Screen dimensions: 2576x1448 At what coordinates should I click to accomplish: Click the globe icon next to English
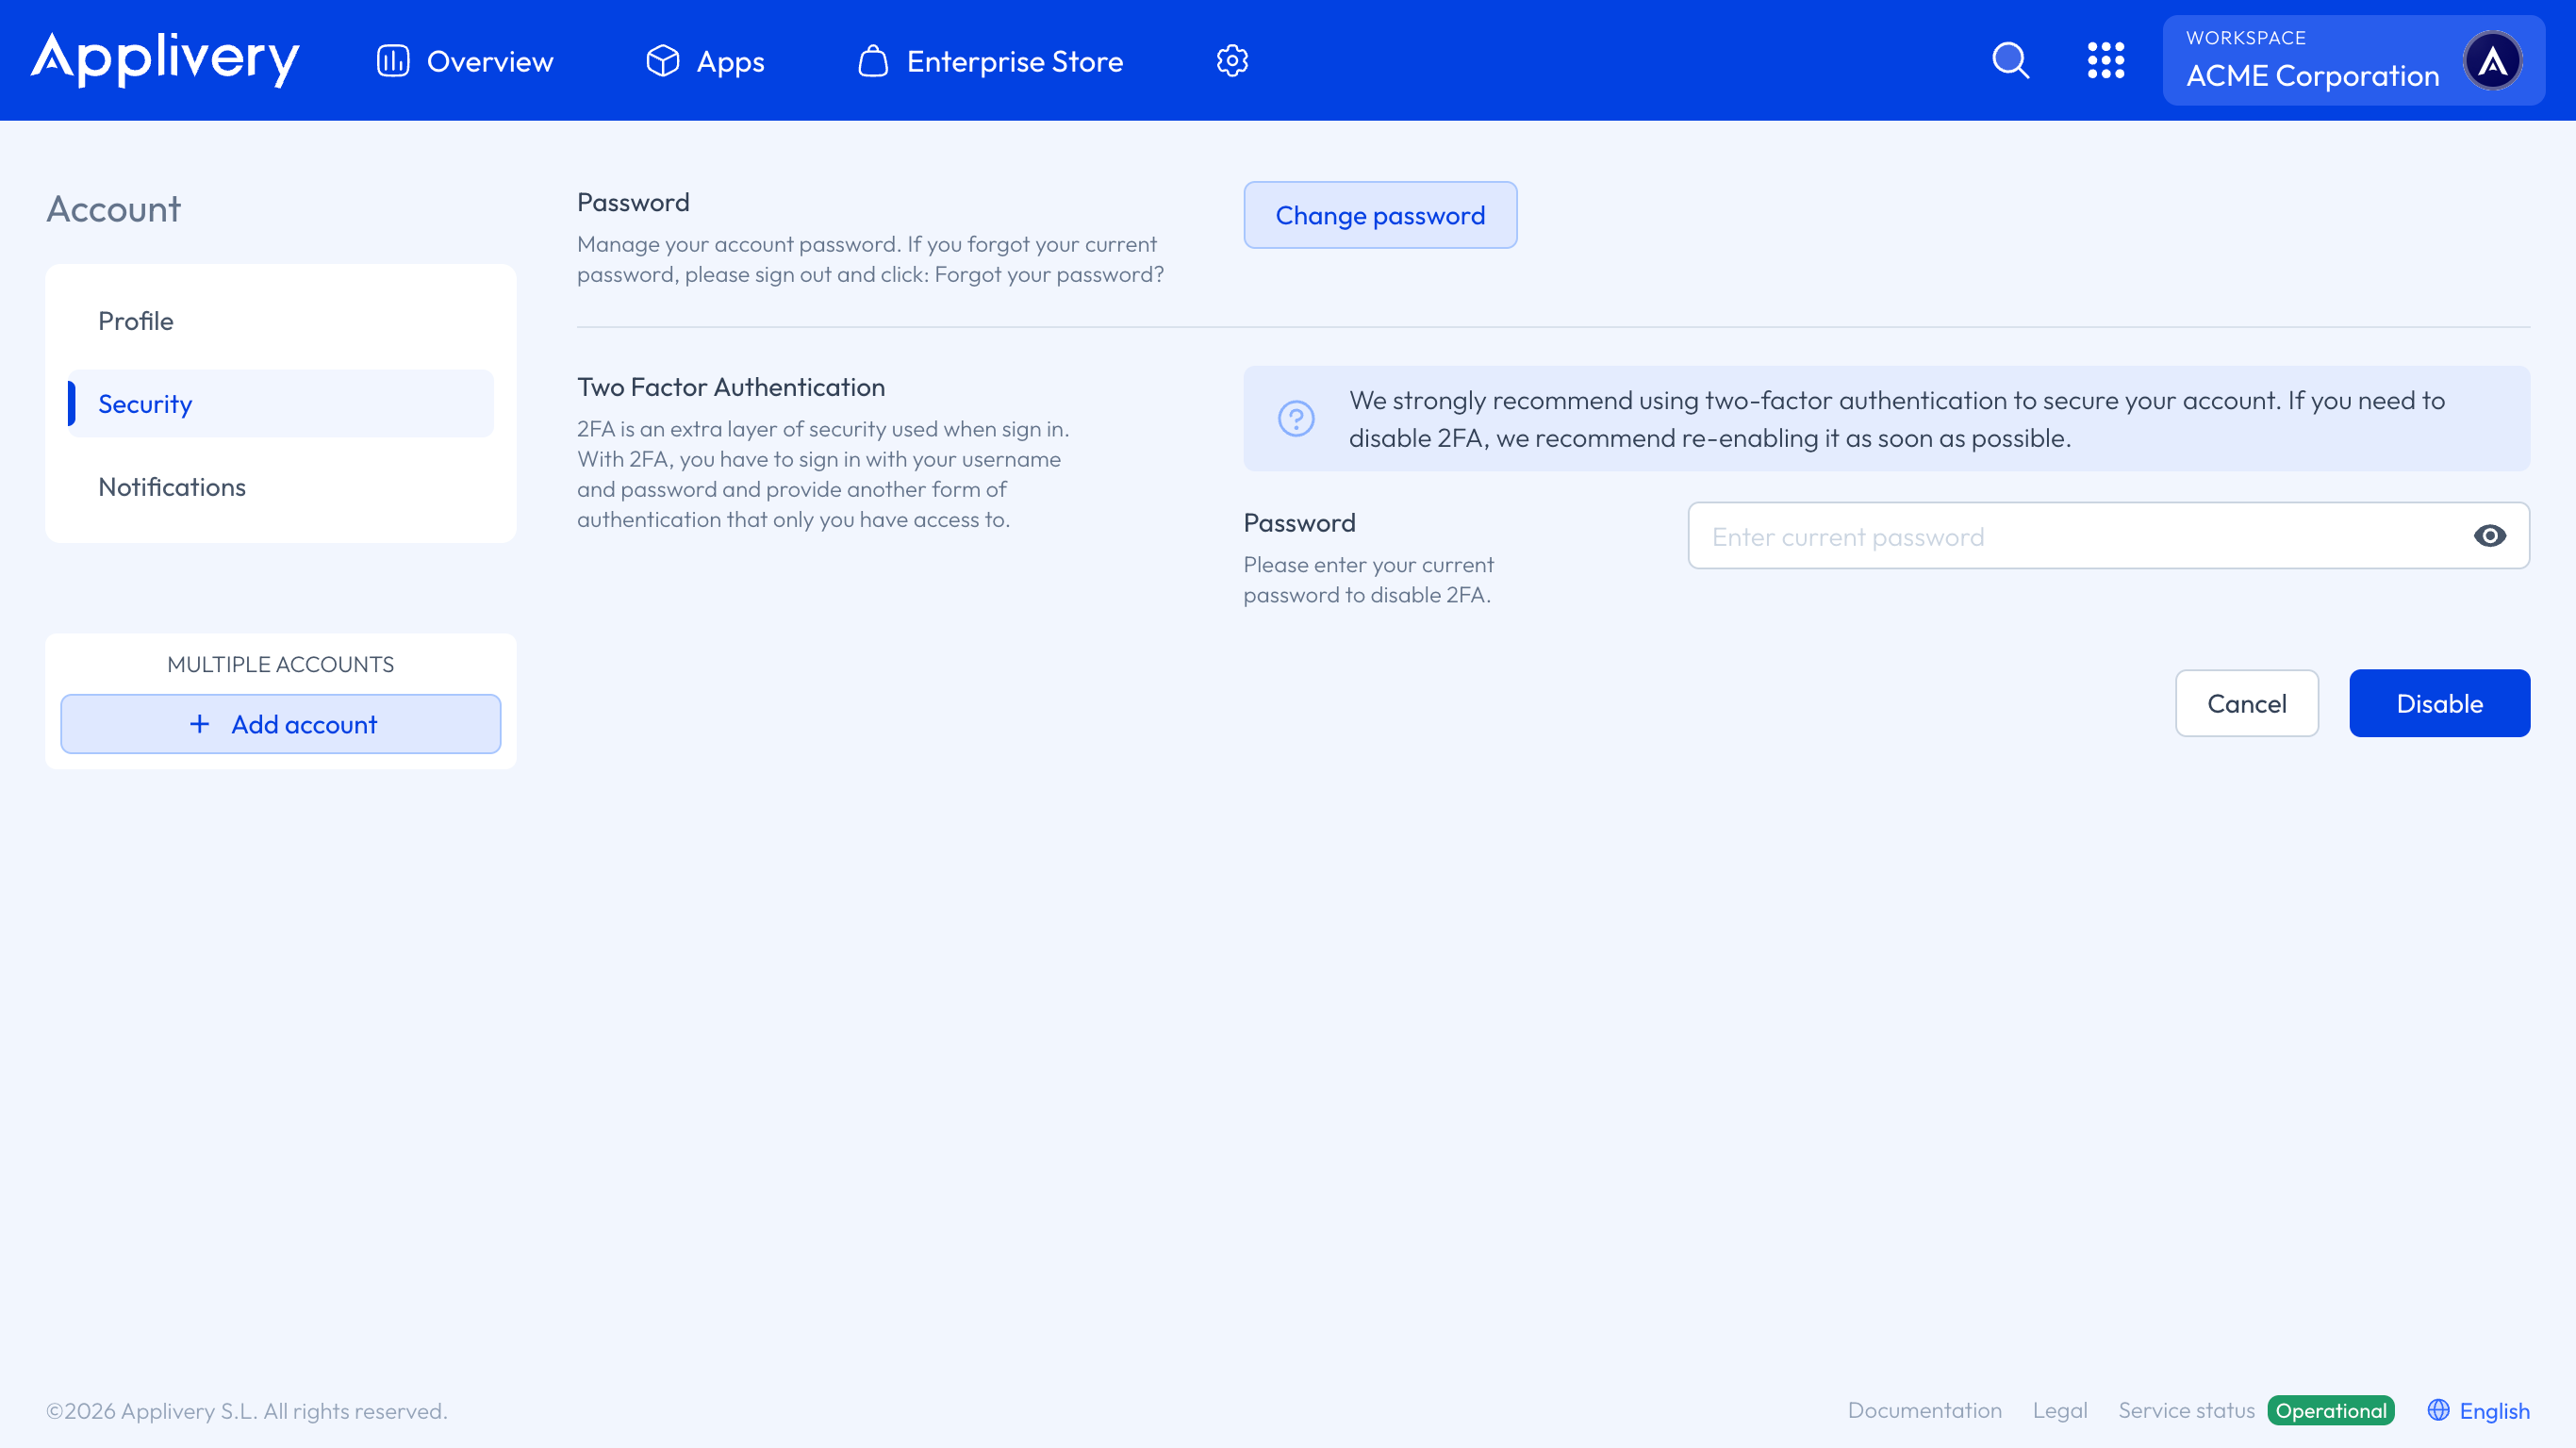pyautogui.click(x=2437, y=1410)
